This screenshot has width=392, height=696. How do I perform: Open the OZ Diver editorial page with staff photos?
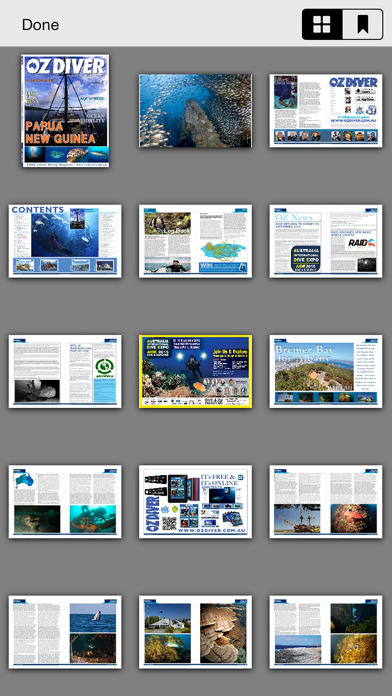coord(326,111)
